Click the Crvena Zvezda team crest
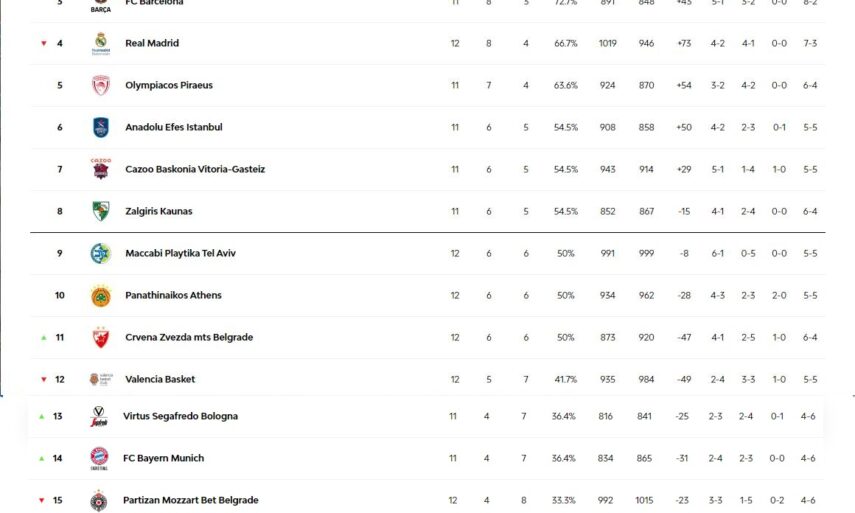The height and width of the screenshot is (513, 855). 100,338
